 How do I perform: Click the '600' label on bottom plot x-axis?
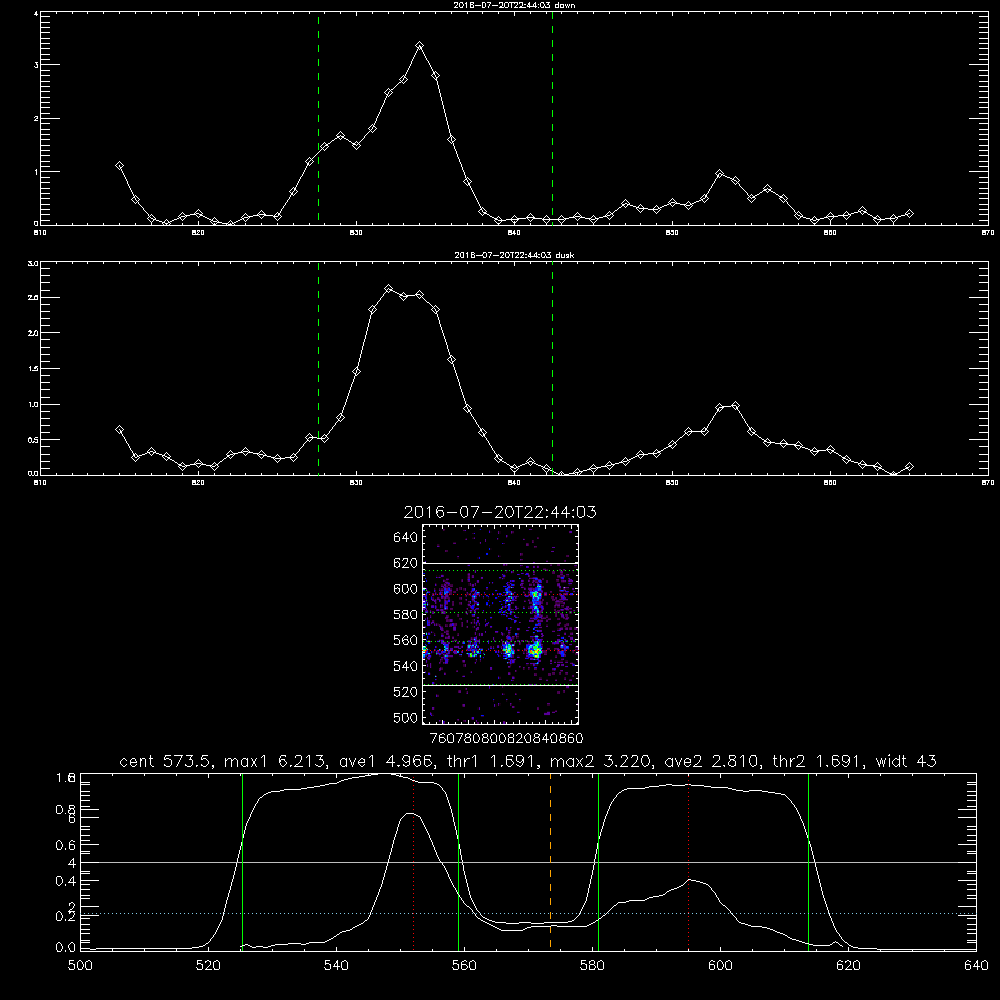720,966
